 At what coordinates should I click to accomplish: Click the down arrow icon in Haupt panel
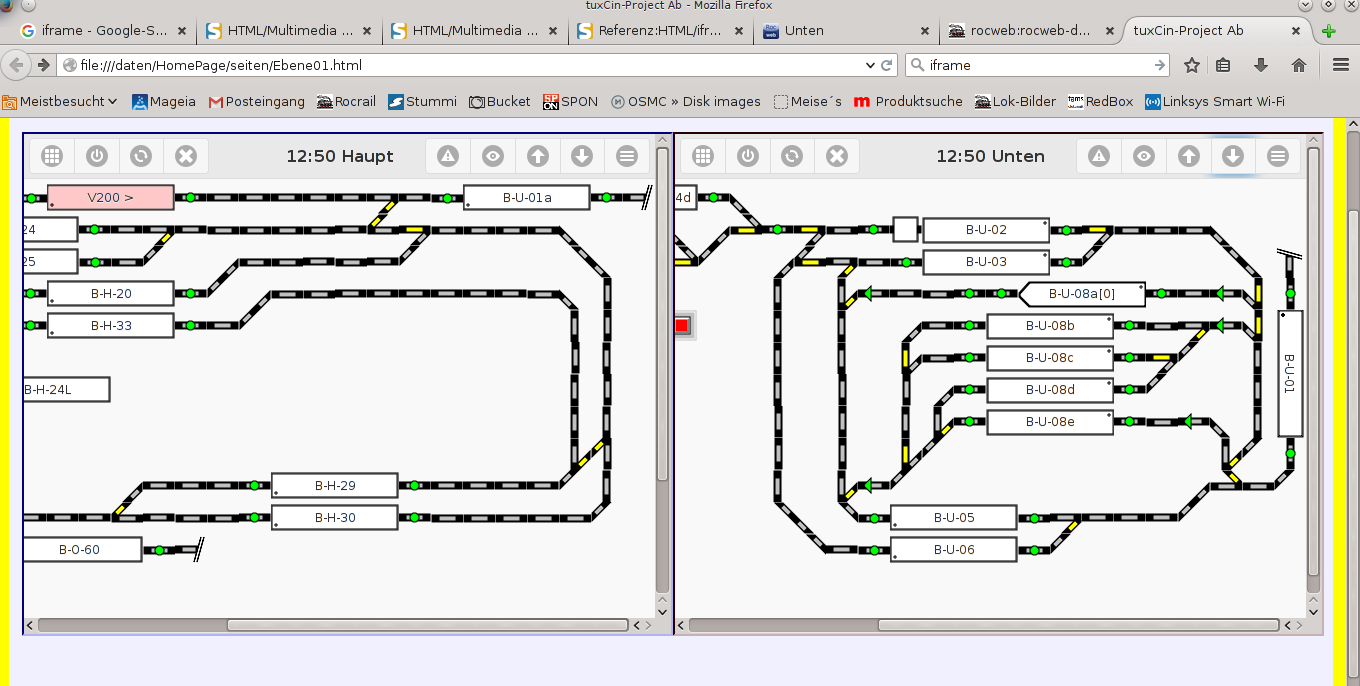tap(582, 156)
